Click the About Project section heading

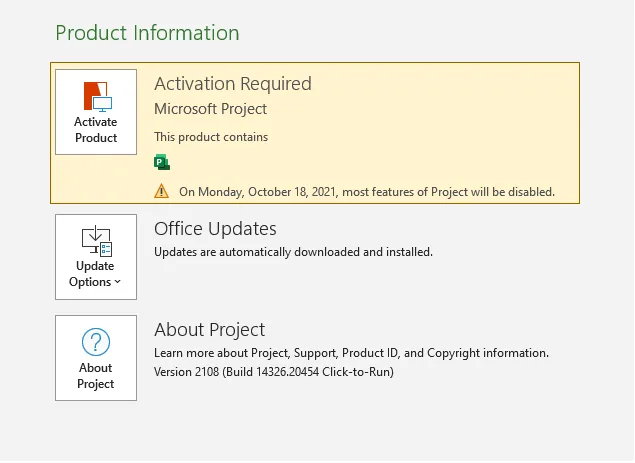tap(209, 330)
